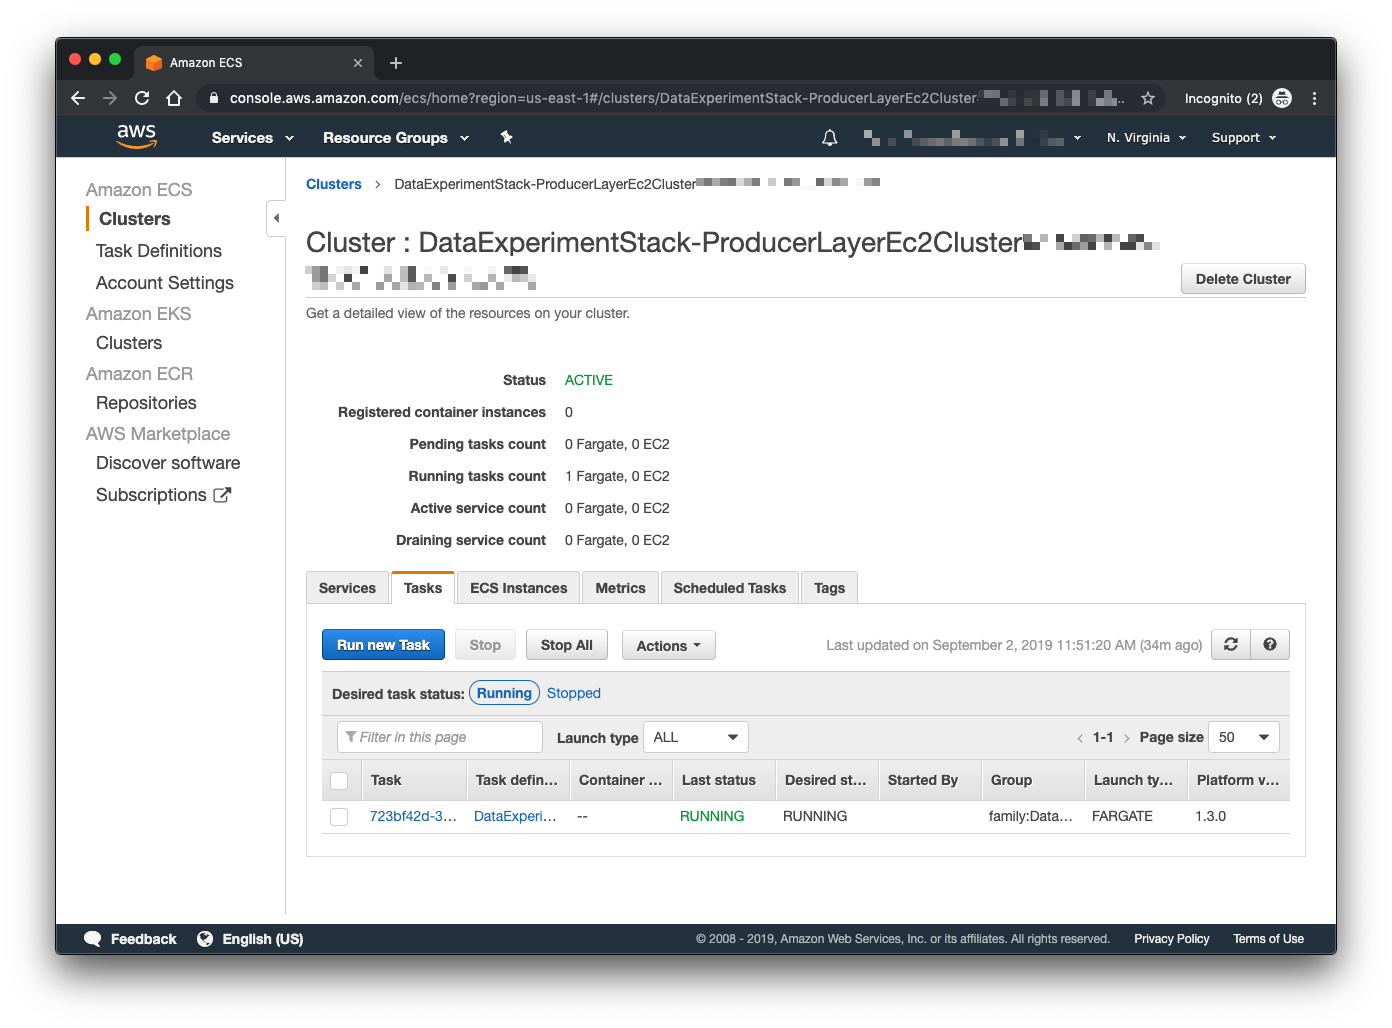Open Discover software in sidebar

(168, 463)
